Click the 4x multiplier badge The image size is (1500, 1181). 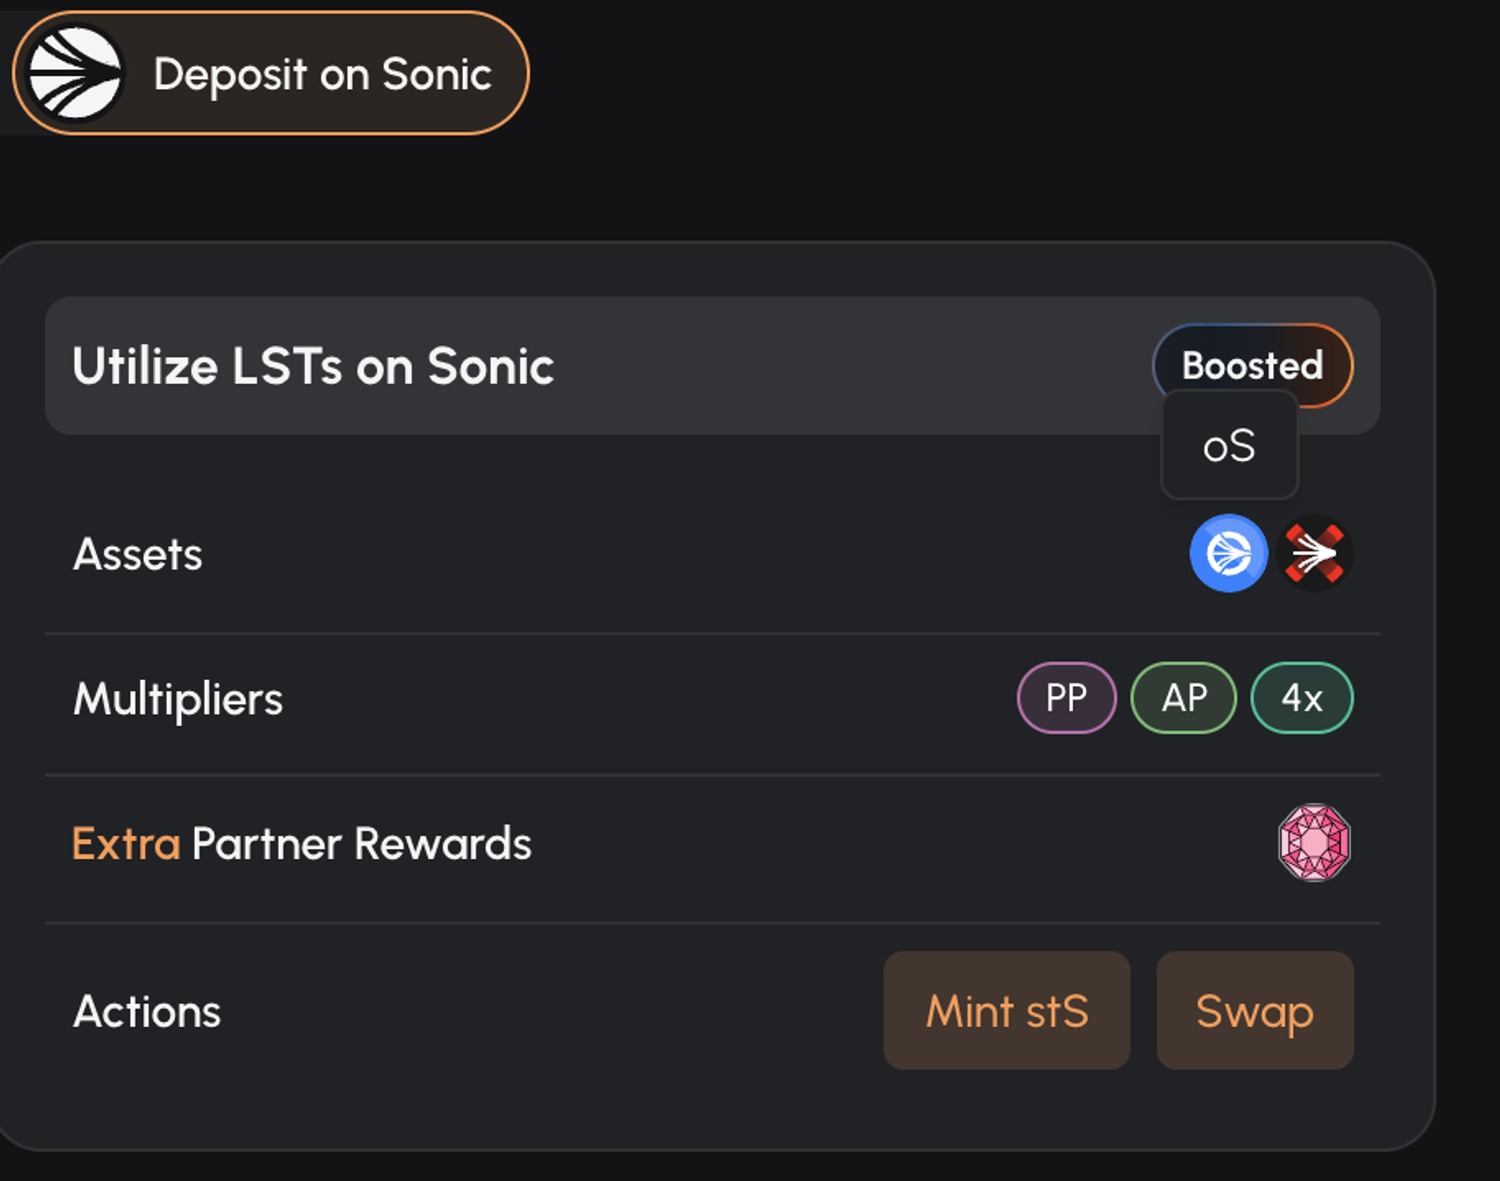[1302, 698]
